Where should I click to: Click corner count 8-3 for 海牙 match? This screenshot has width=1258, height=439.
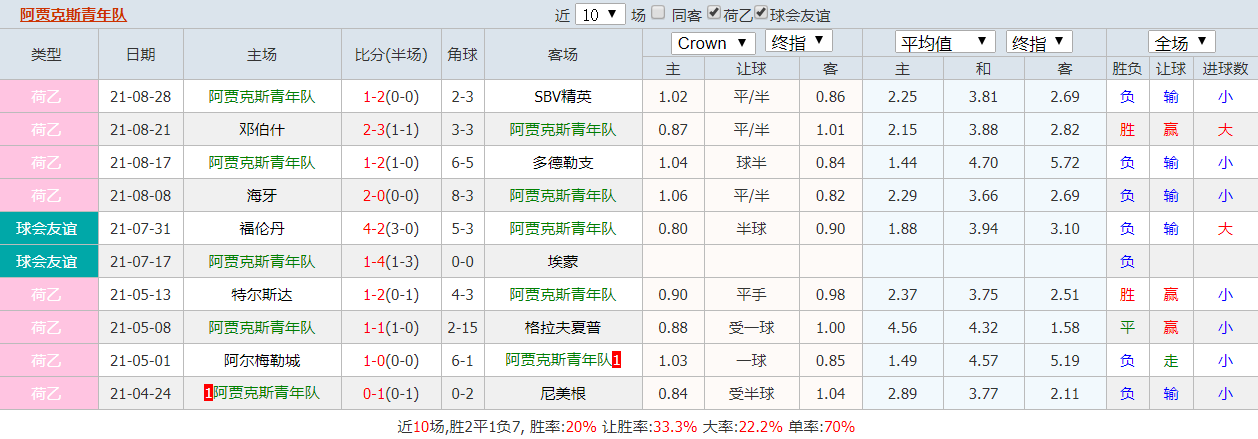(462, 196)
